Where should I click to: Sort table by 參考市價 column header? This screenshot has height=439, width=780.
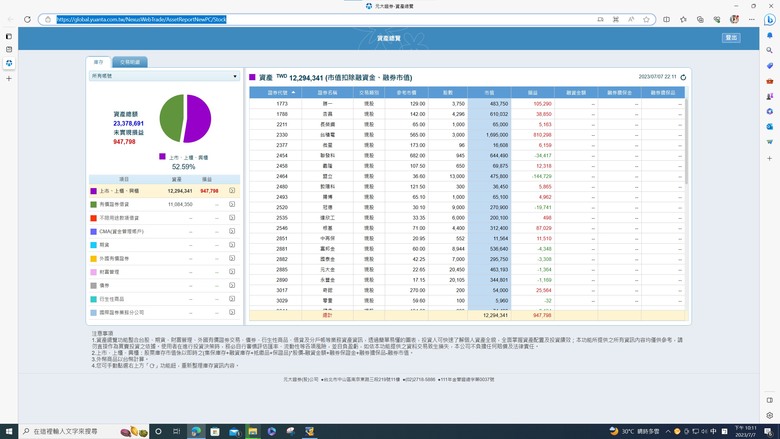406,92
